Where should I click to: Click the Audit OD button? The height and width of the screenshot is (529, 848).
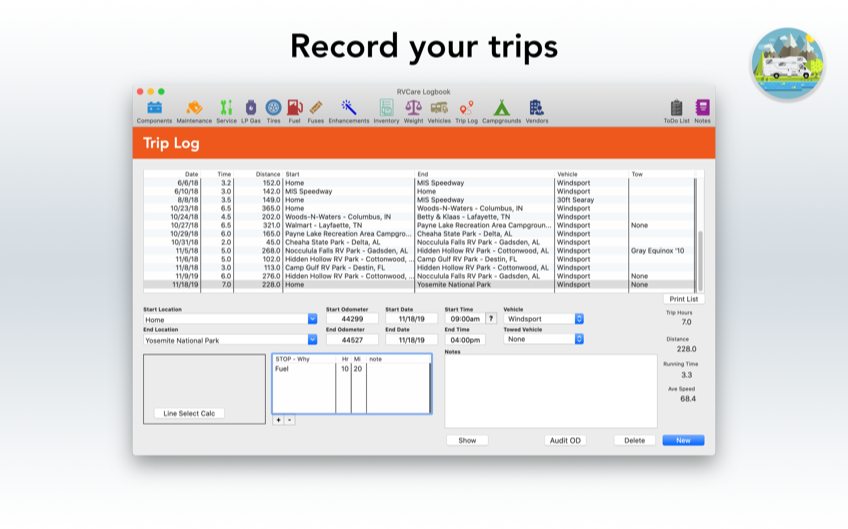point(565,440)
